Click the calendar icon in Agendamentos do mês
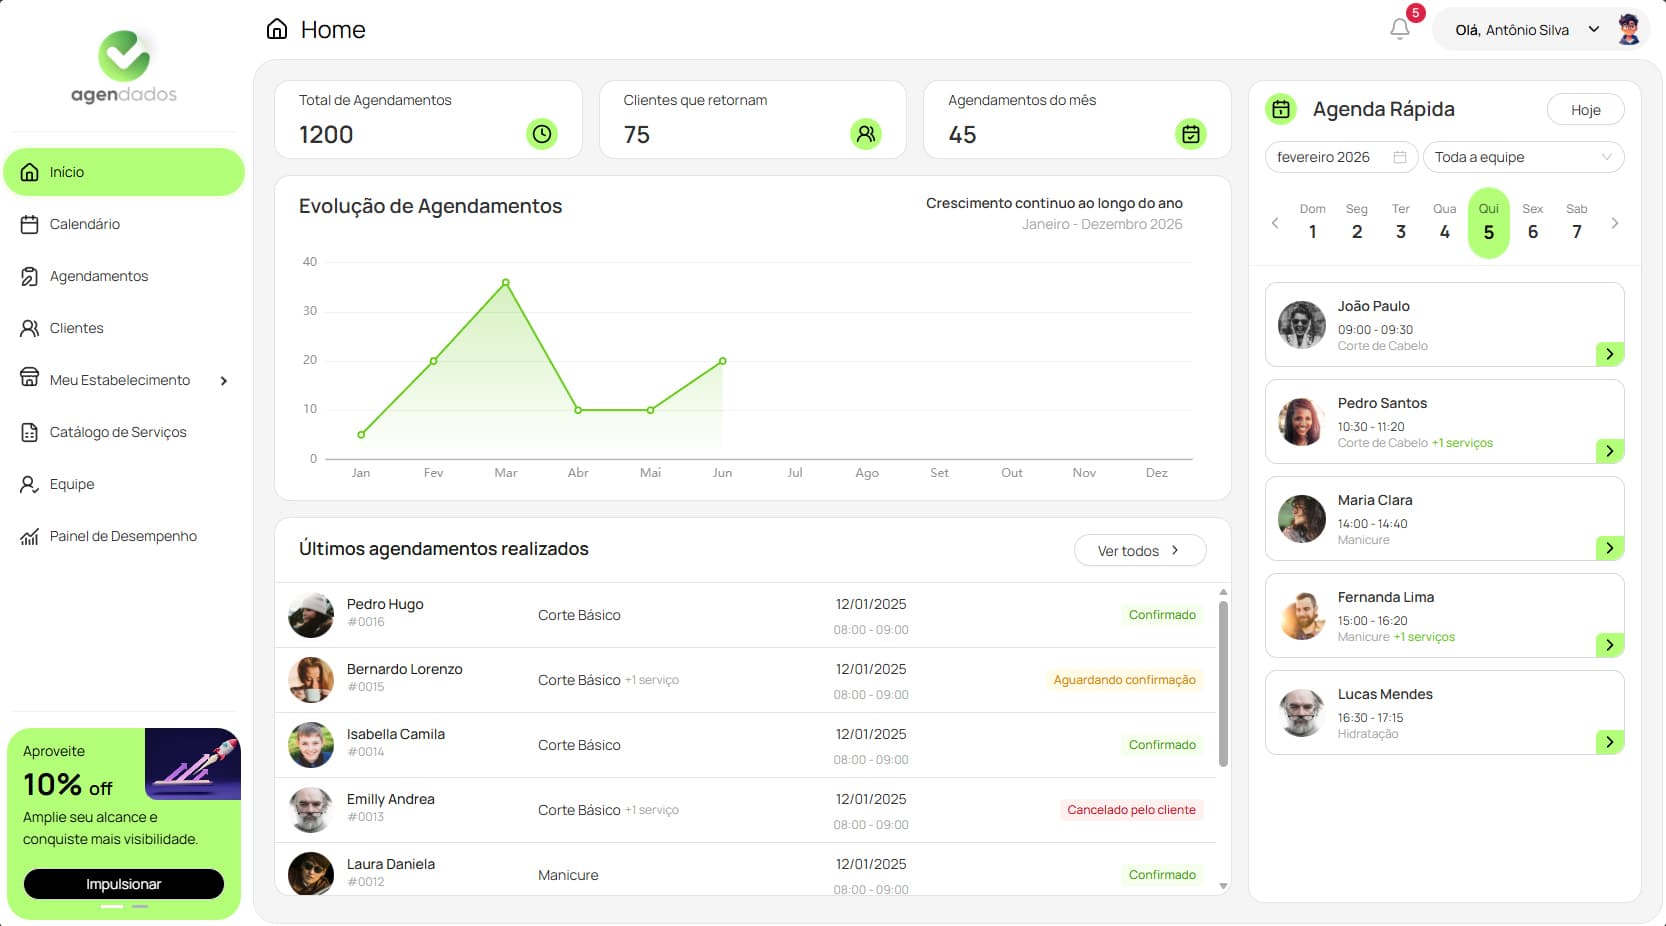The width and height of the screenshot is (1666, 926). pyautogui.click(x=1190, y=134)
